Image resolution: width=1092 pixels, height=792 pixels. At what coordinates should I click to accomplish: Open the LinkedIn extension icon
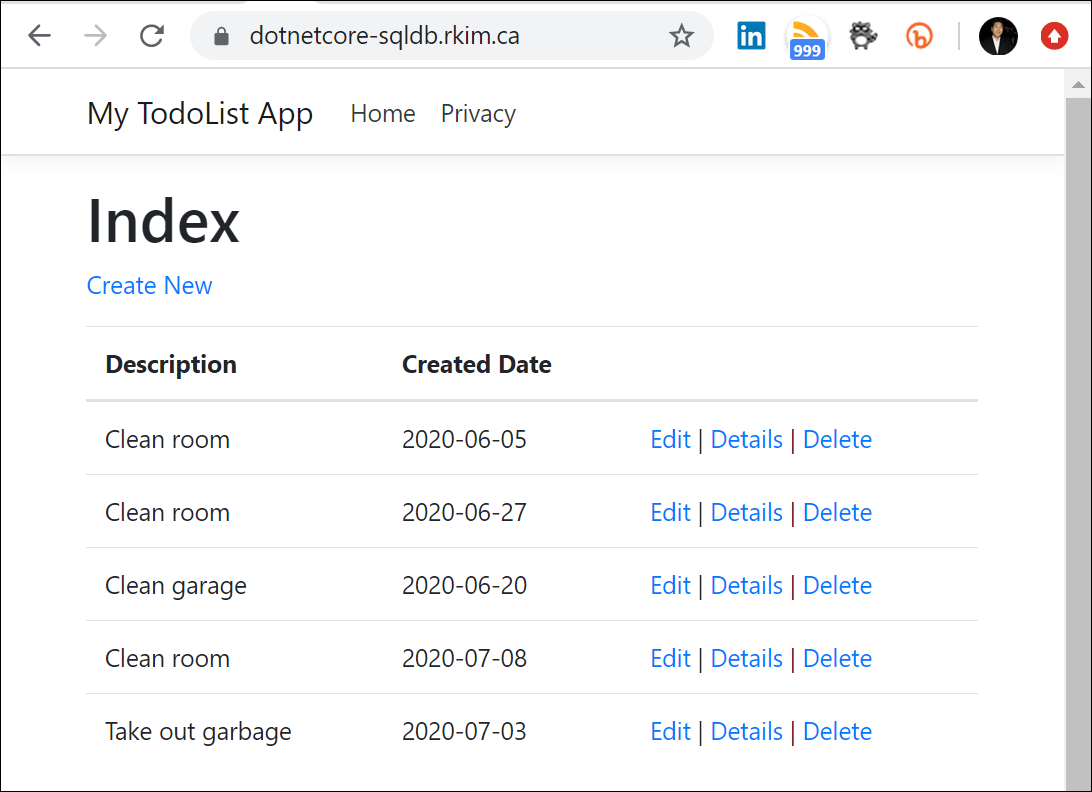751,35
